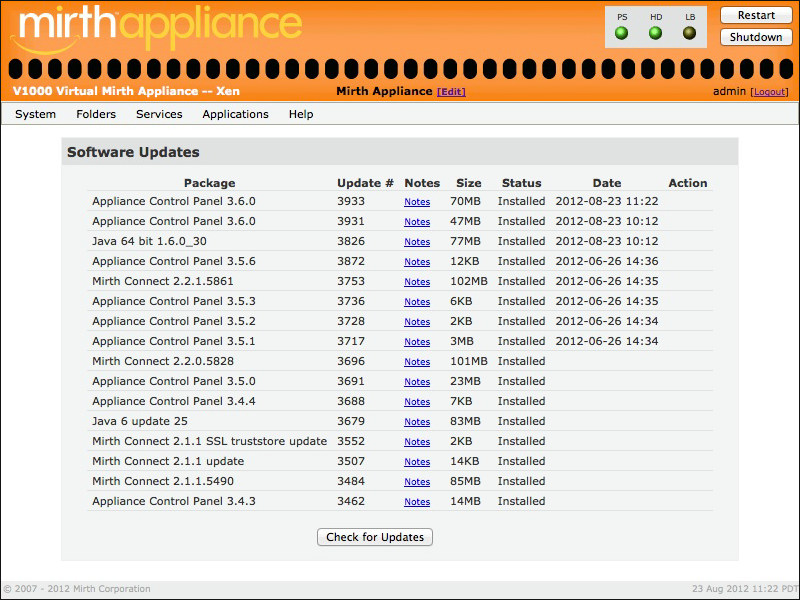The height and width of the screenshot is (600, 800).
Task: Select 'Mirth Connect 2.2.1.5861' package name
Action: [x=163, y=281]
